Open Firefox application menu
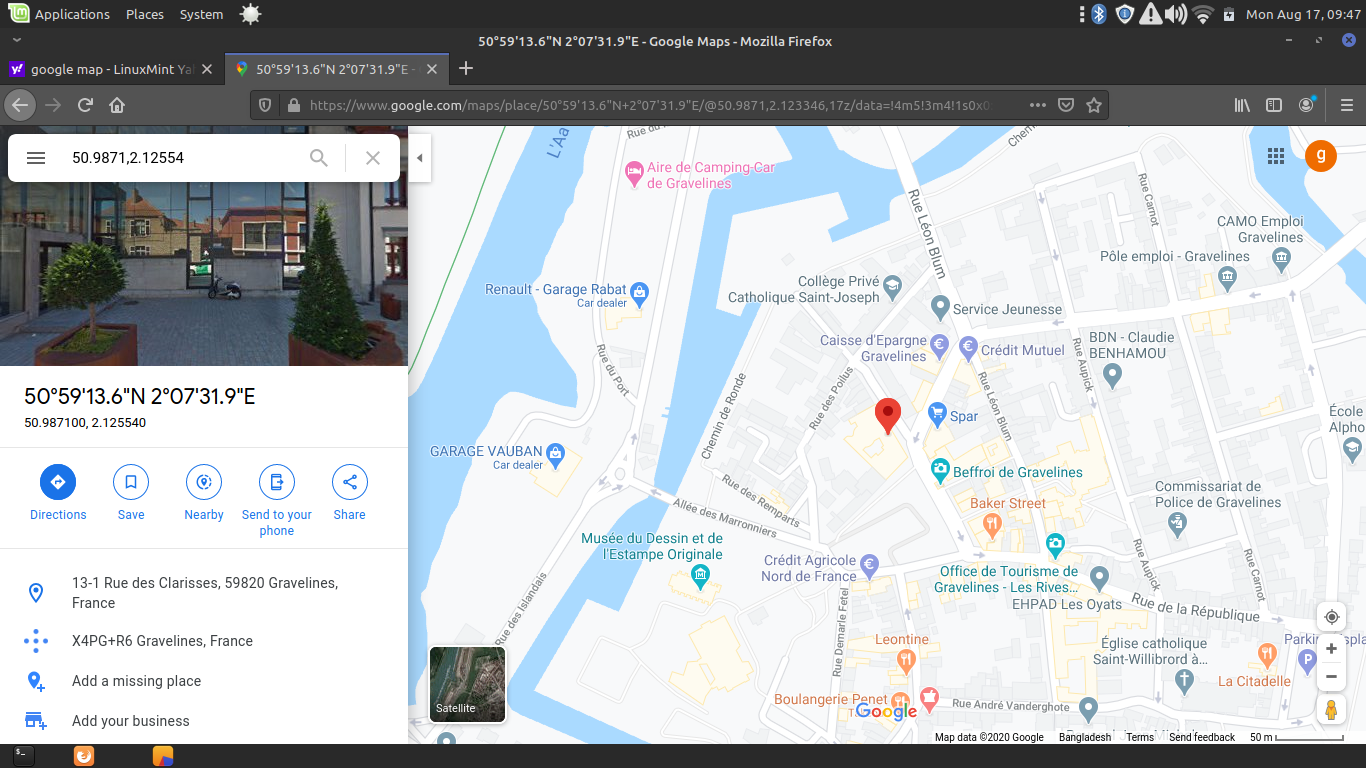Viewport: 1366px width, 768px height. tap(1346, 105)
